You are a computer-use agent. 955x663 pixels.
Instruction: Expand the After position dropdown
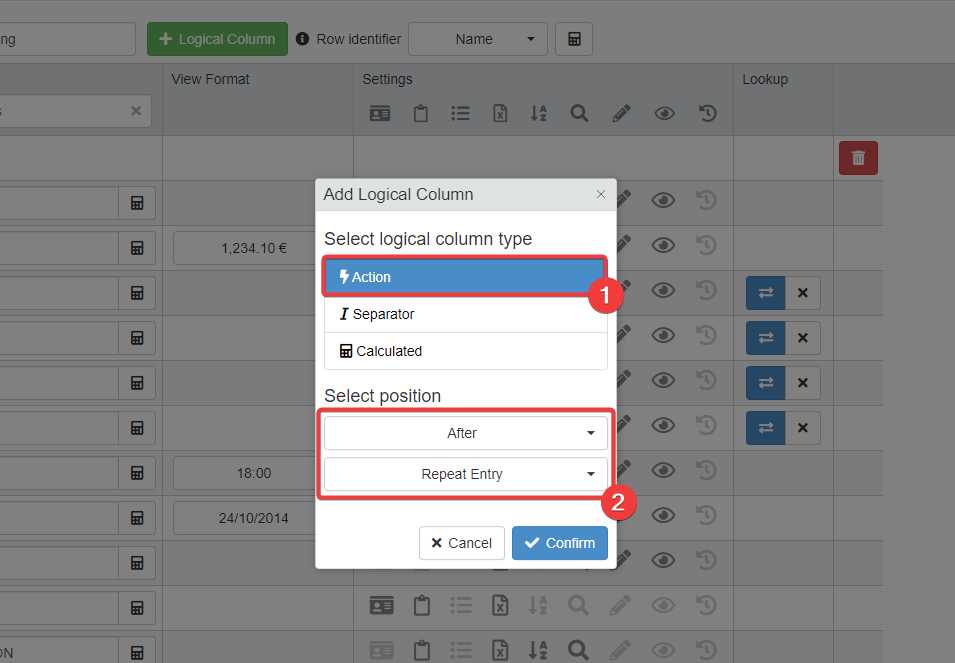click(465, 433)
